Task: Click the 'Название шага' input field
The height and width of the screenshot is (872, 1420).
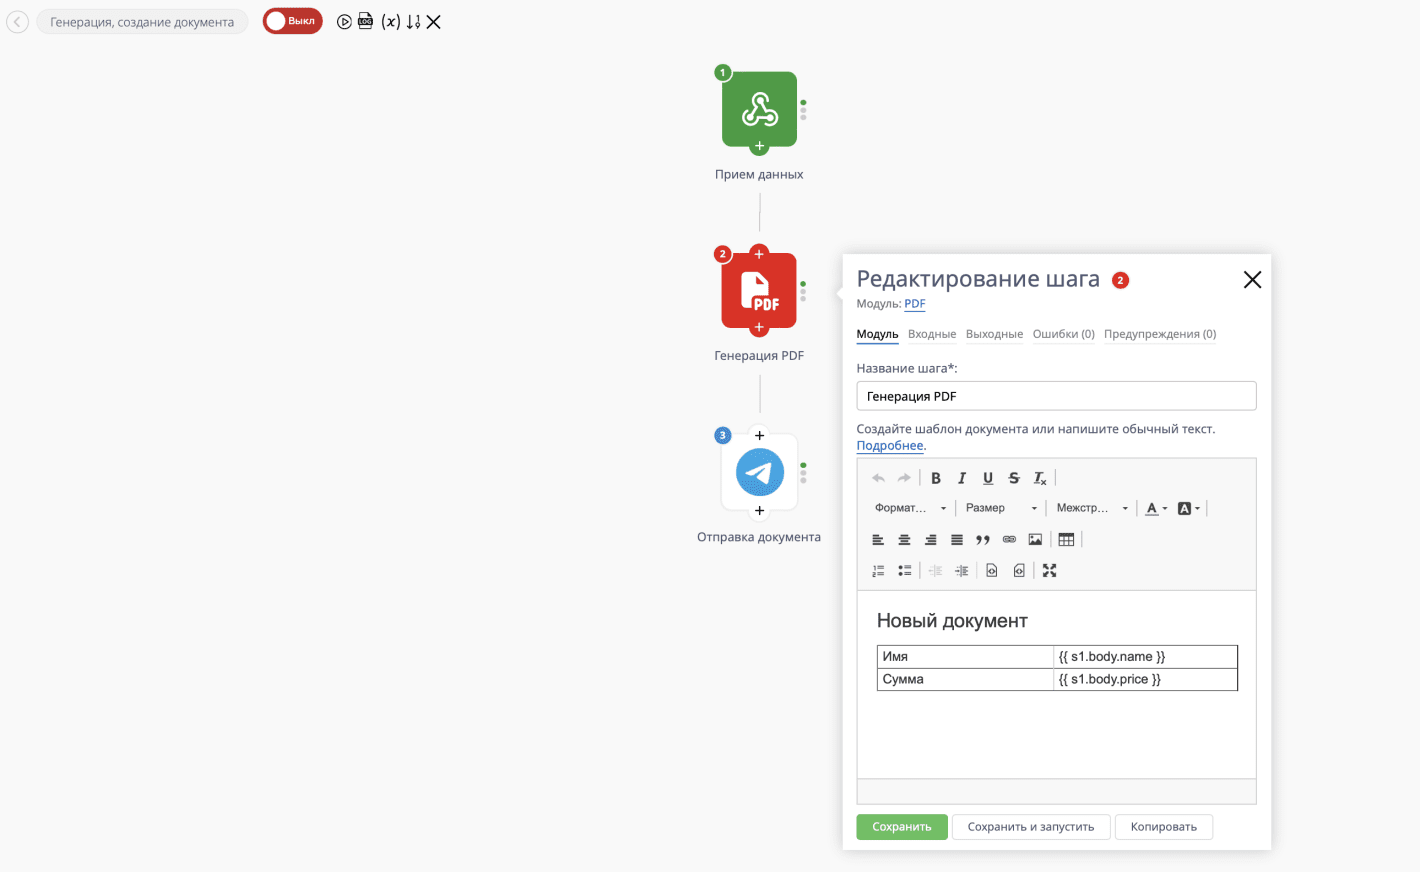Action: [1056, 396]
